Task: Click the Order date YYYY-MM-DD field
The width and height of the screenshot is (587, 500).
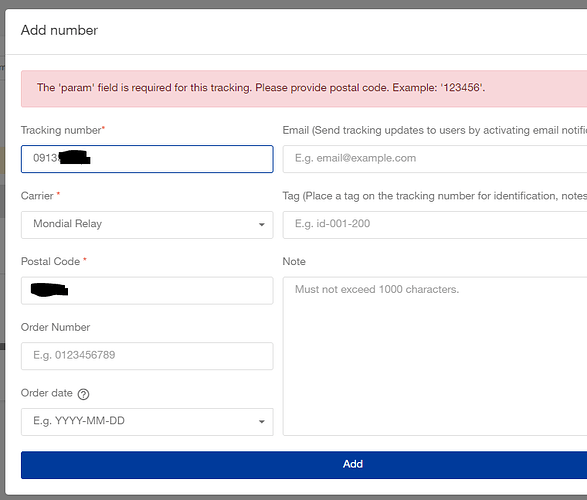Action: tap(147, 422)
